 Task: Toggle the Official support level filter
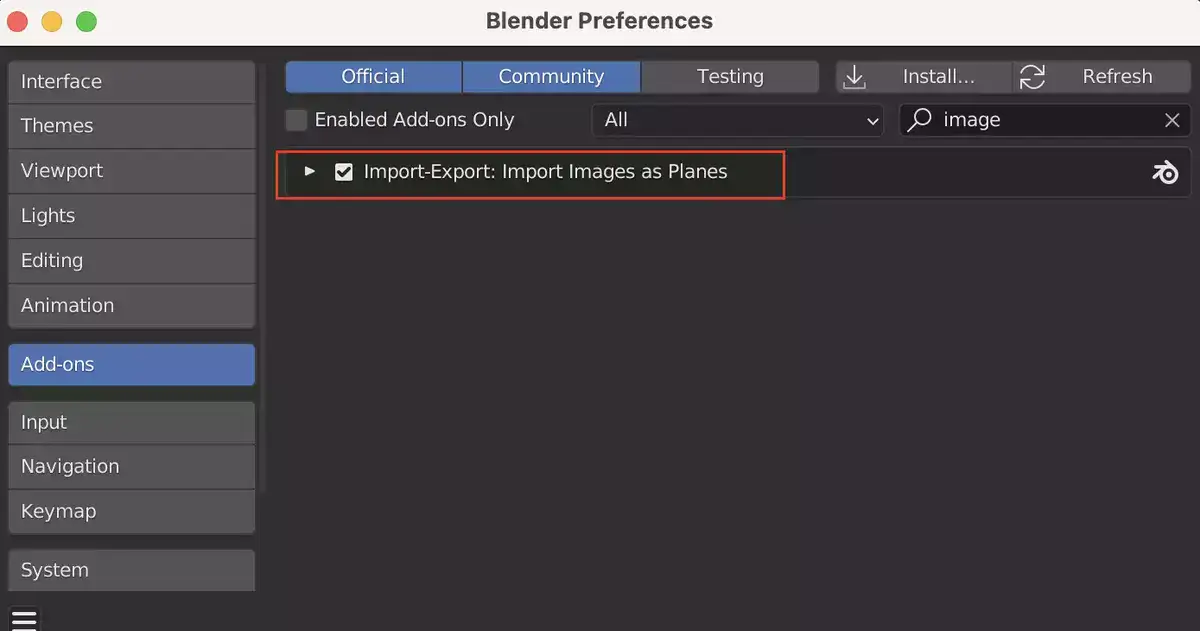click(373, 77)
